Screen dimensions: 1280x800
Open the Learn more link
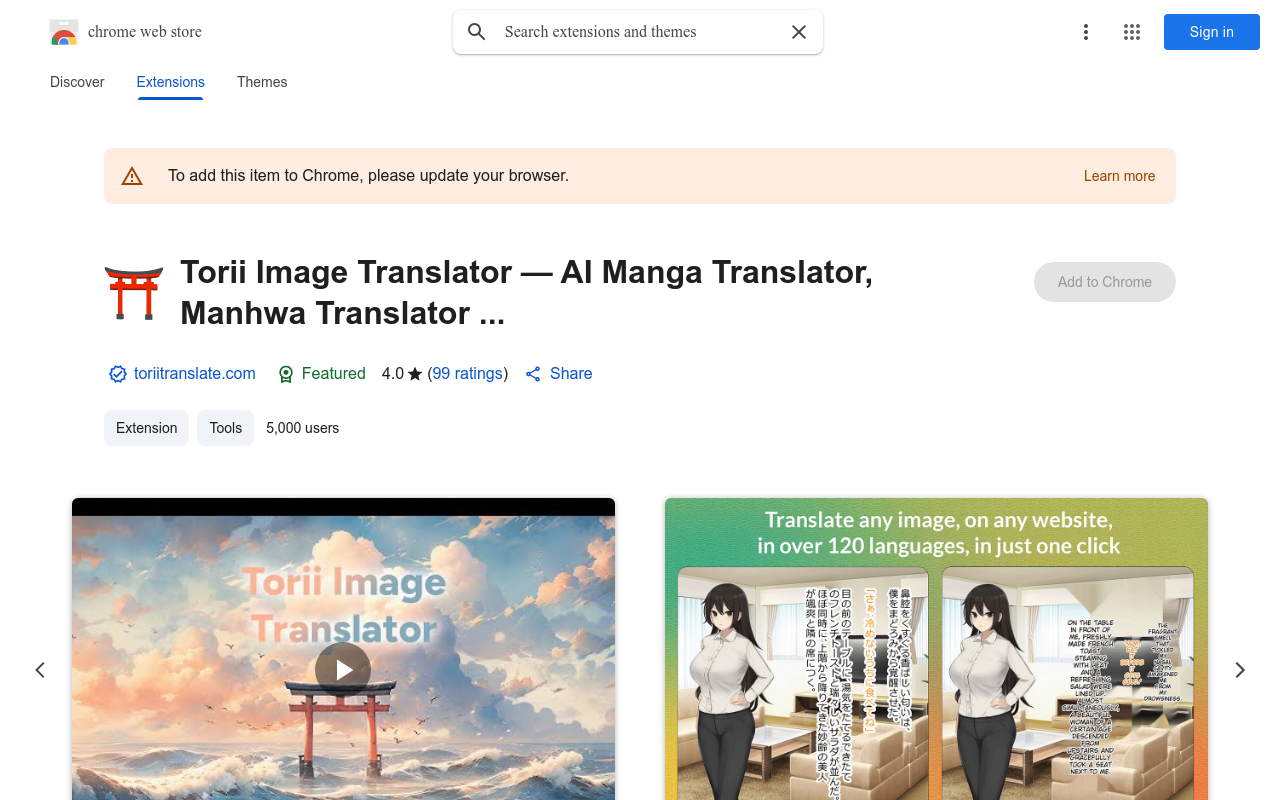tap(1119, 176)
